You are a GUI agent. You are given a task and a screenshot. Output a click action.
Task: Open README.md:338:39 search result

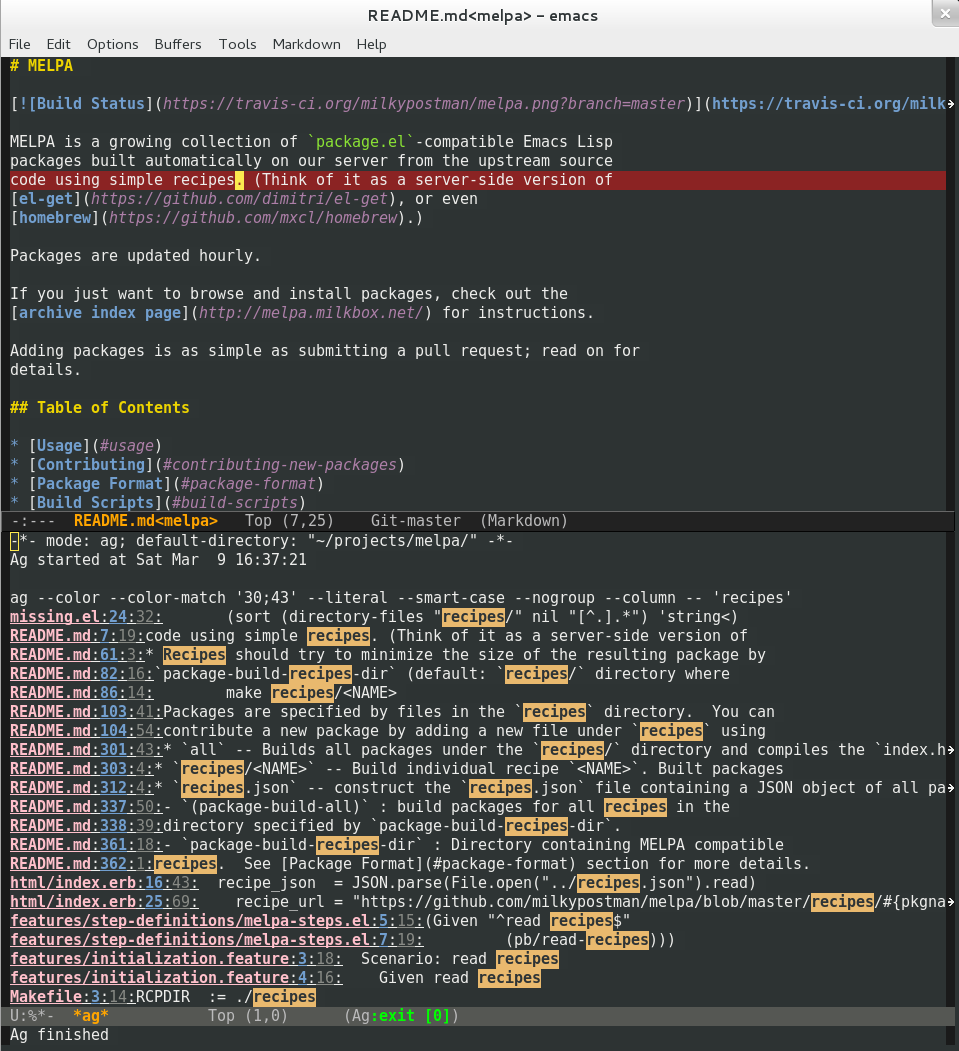click(x=86, y=825)
